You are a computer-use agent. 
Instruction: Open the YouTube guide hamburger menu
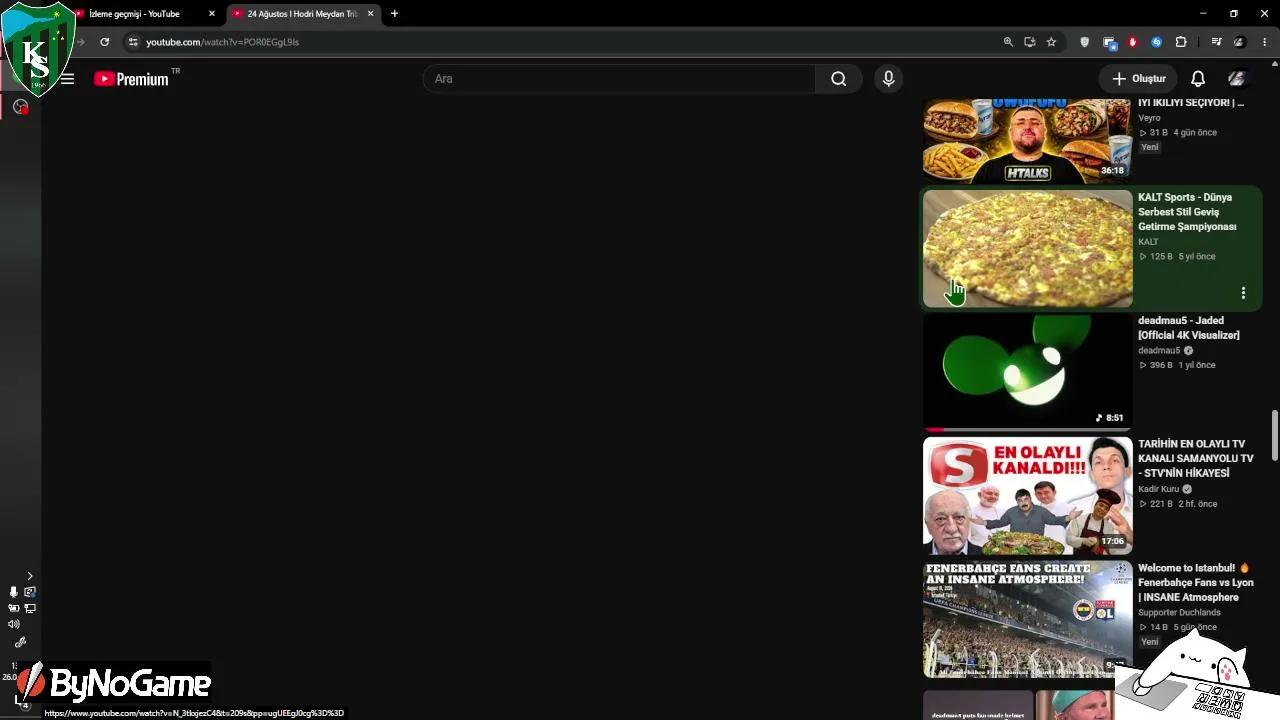coord(67,79)
